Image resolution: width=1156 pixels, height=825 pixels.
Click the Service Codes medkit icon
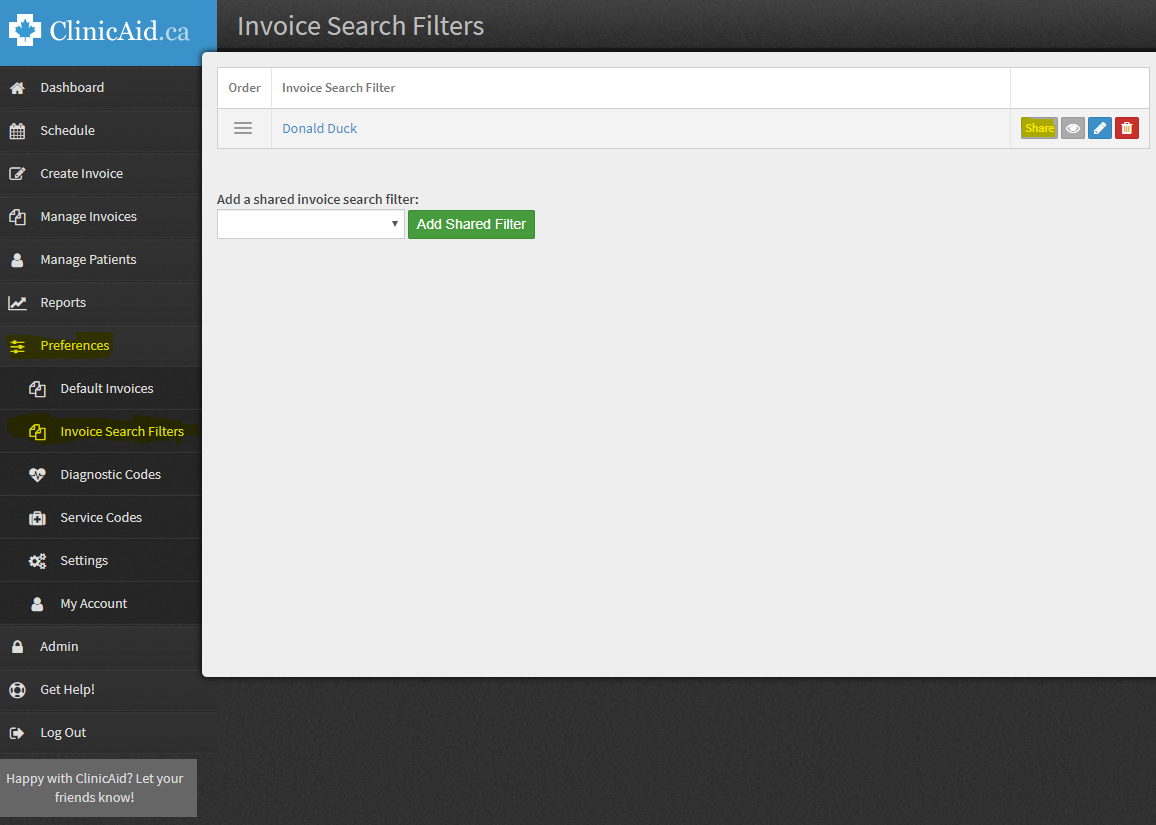pos(38,518)
